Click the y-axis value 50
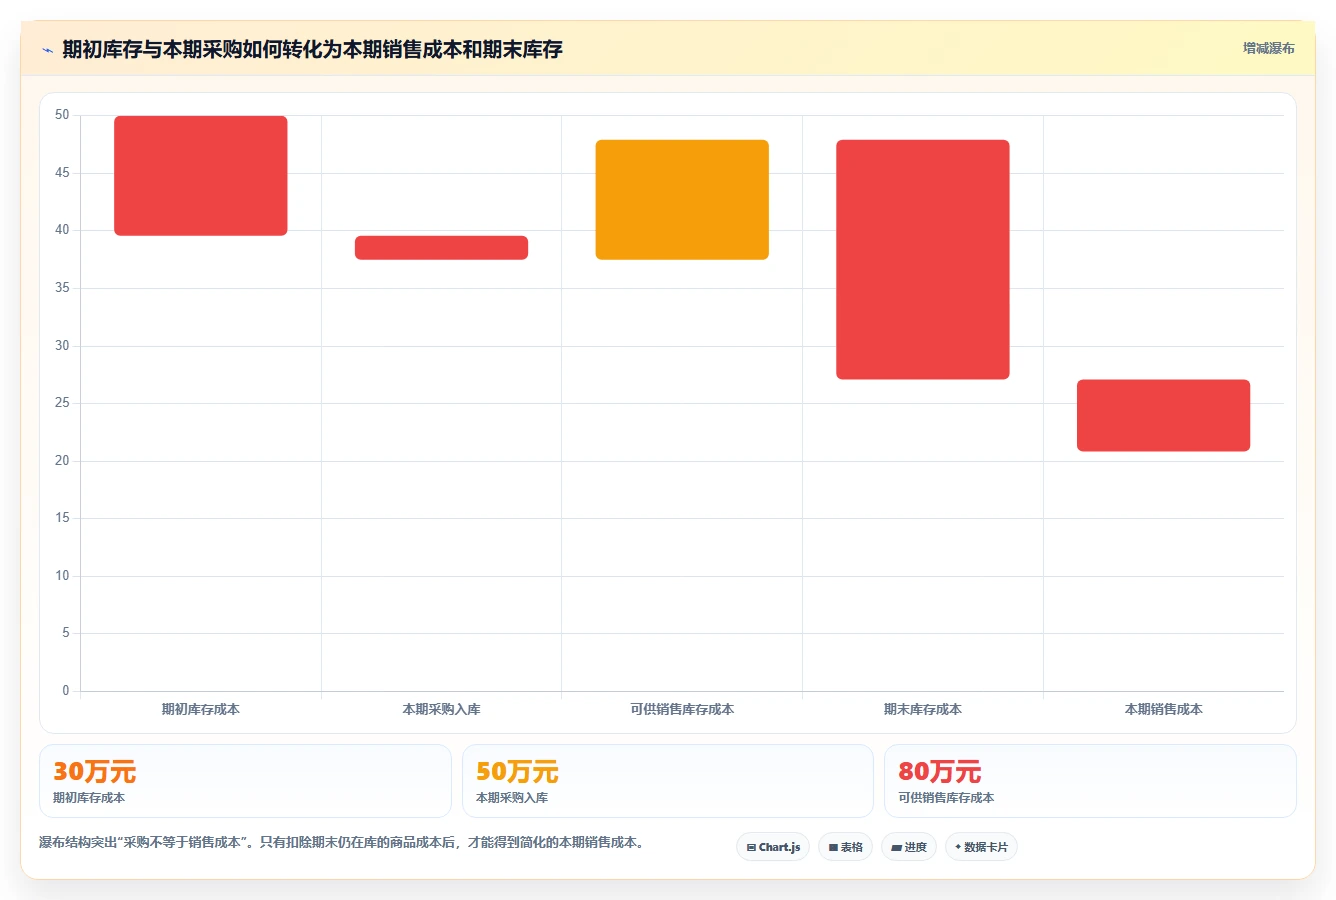Screen dimensions: 1336x900 tap(62, 115)
